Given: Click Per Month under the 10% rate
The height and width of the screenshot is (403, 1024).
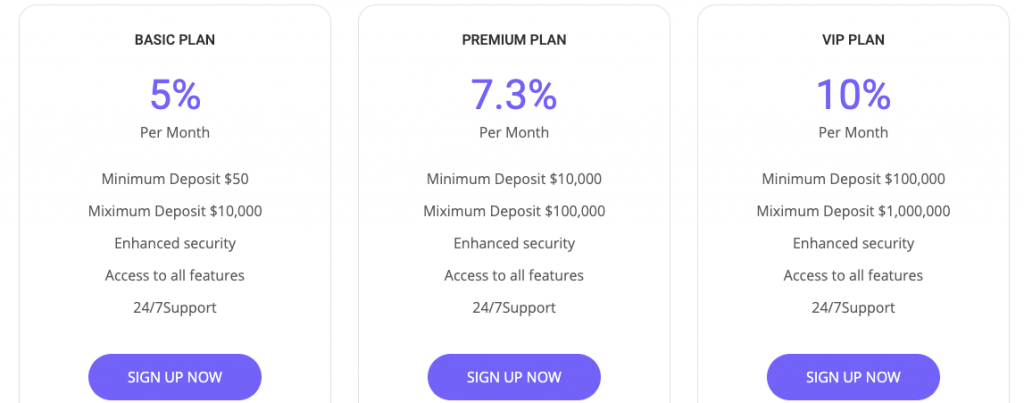Looking at the screenshot, I should [854, 133].
